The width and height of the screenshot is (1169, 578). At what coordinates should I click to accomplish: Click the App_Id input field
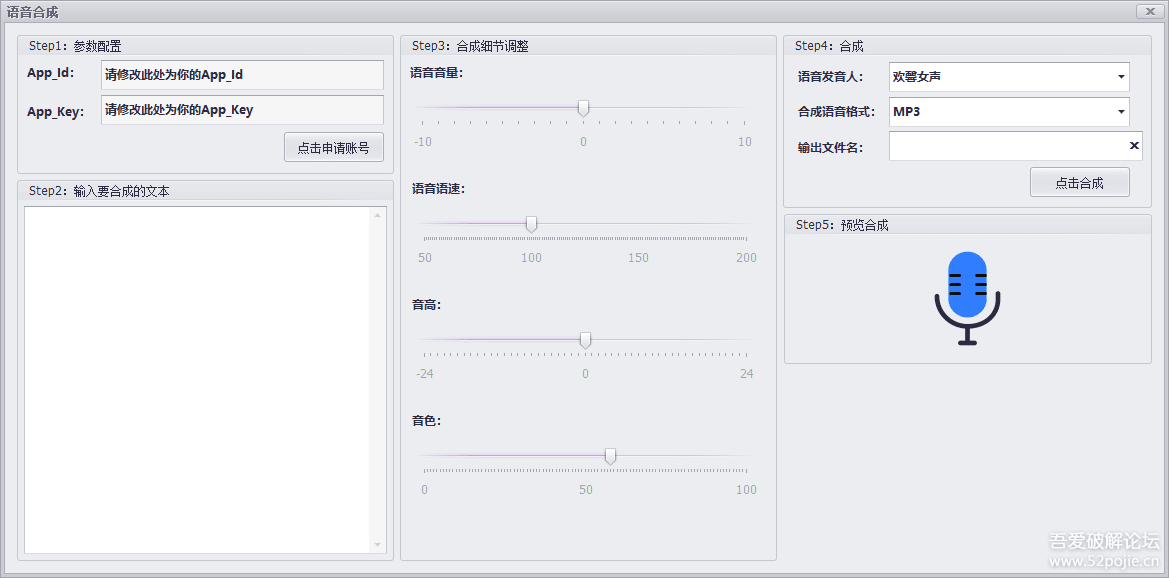coord(242,75)
